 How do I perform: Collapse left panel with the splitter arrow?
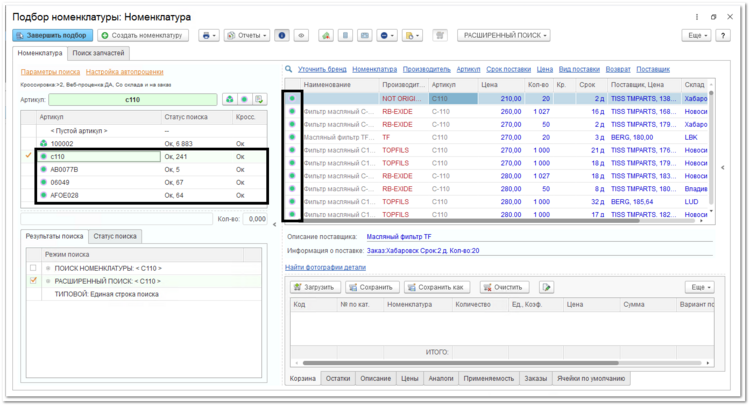tap(275, 224)
